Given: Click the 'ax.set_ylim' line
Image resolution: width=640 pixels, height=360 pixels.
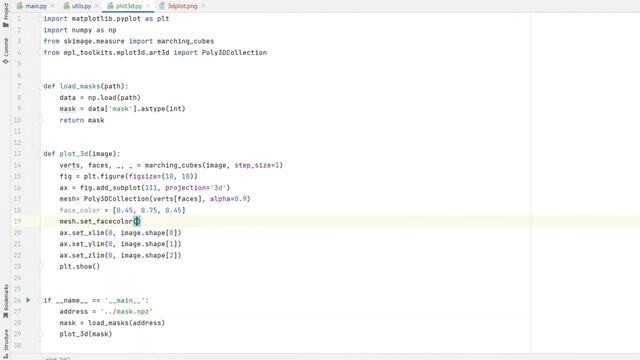Looking at the screenshot, I should tap(120, 244).
